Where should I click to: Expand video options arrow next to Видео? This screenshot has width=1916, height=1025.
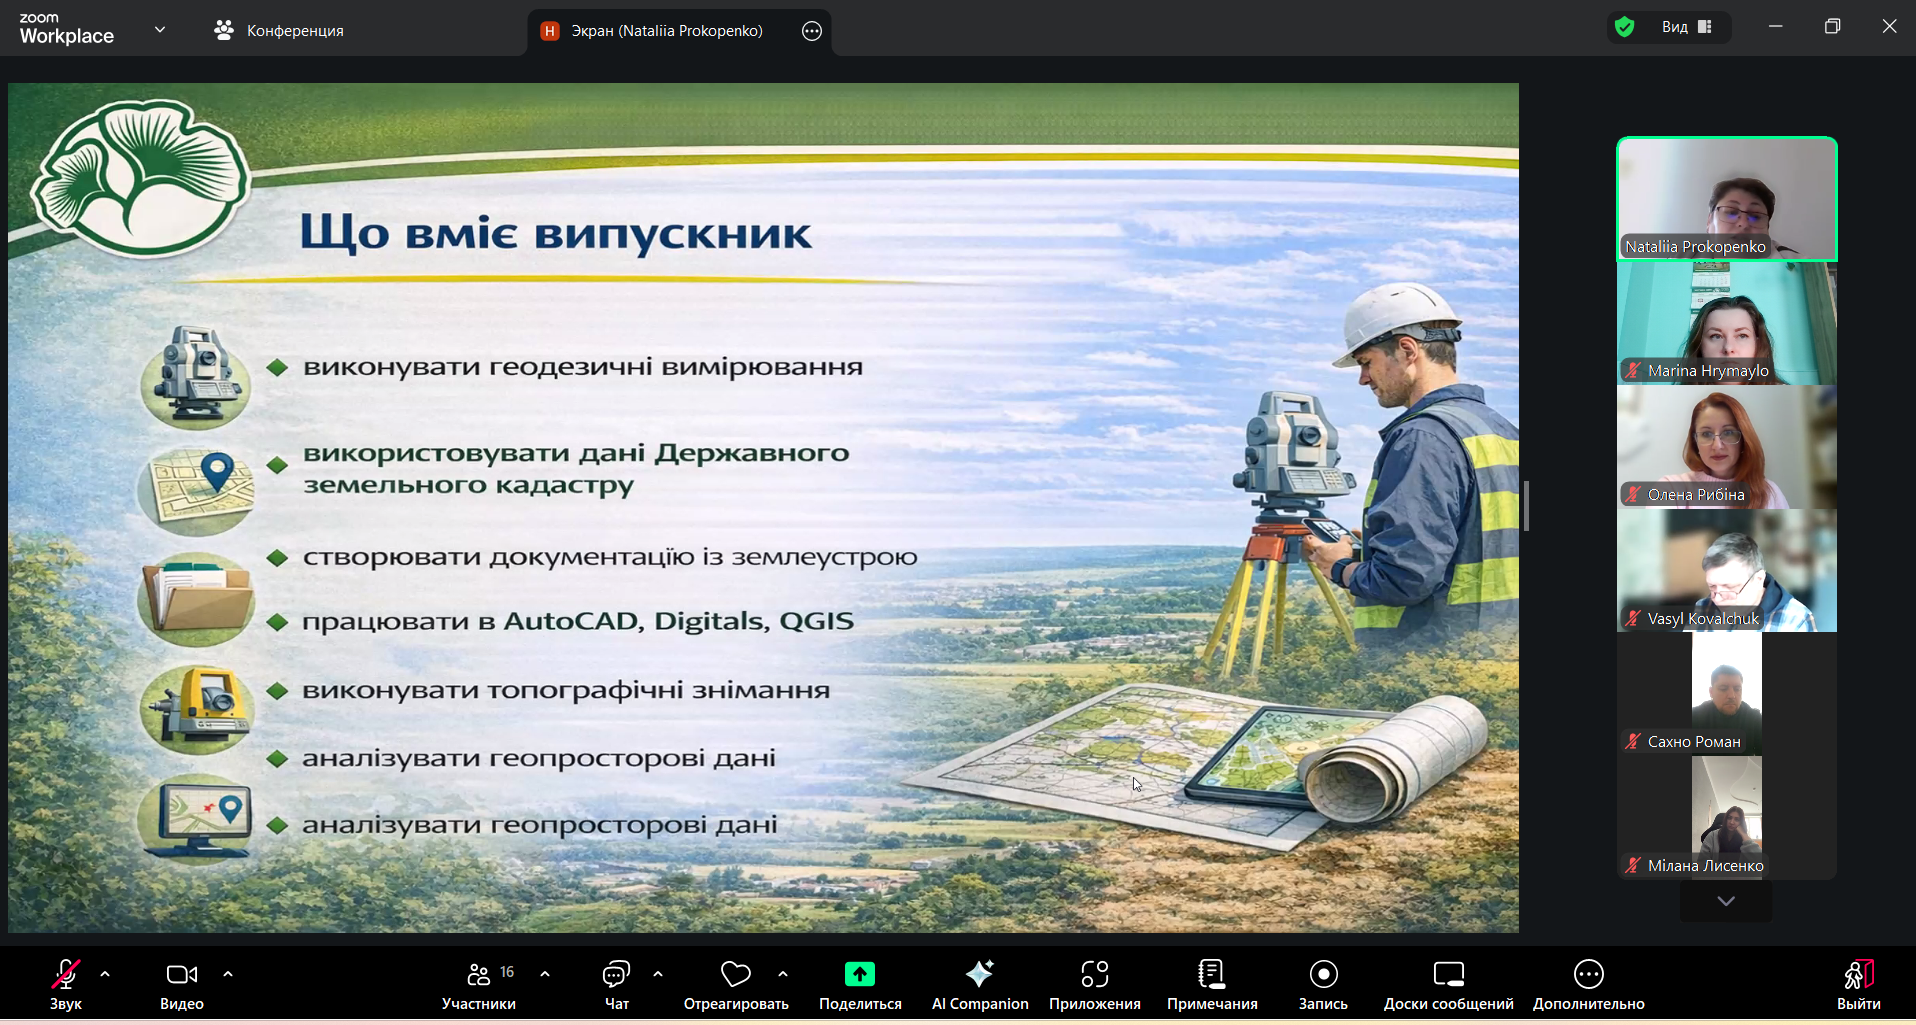228,973
